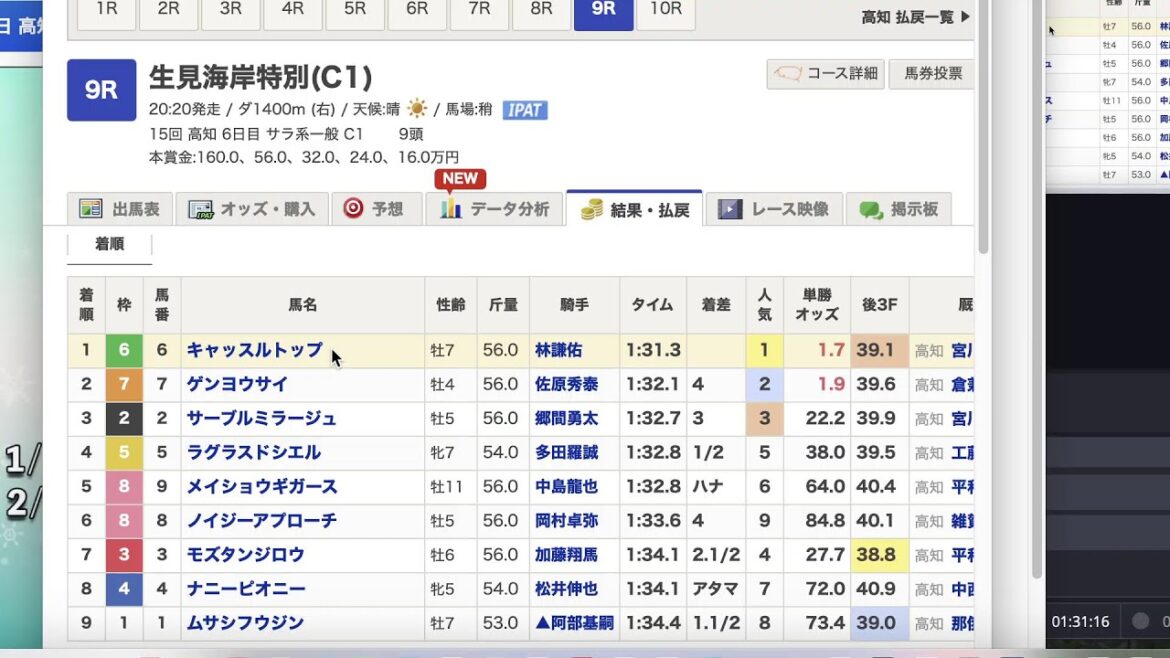Image resolution: width=1170 pixels, height=658 pixels.
Task: Click the red NEW badge above データ分析
Action: pos(459,178)
